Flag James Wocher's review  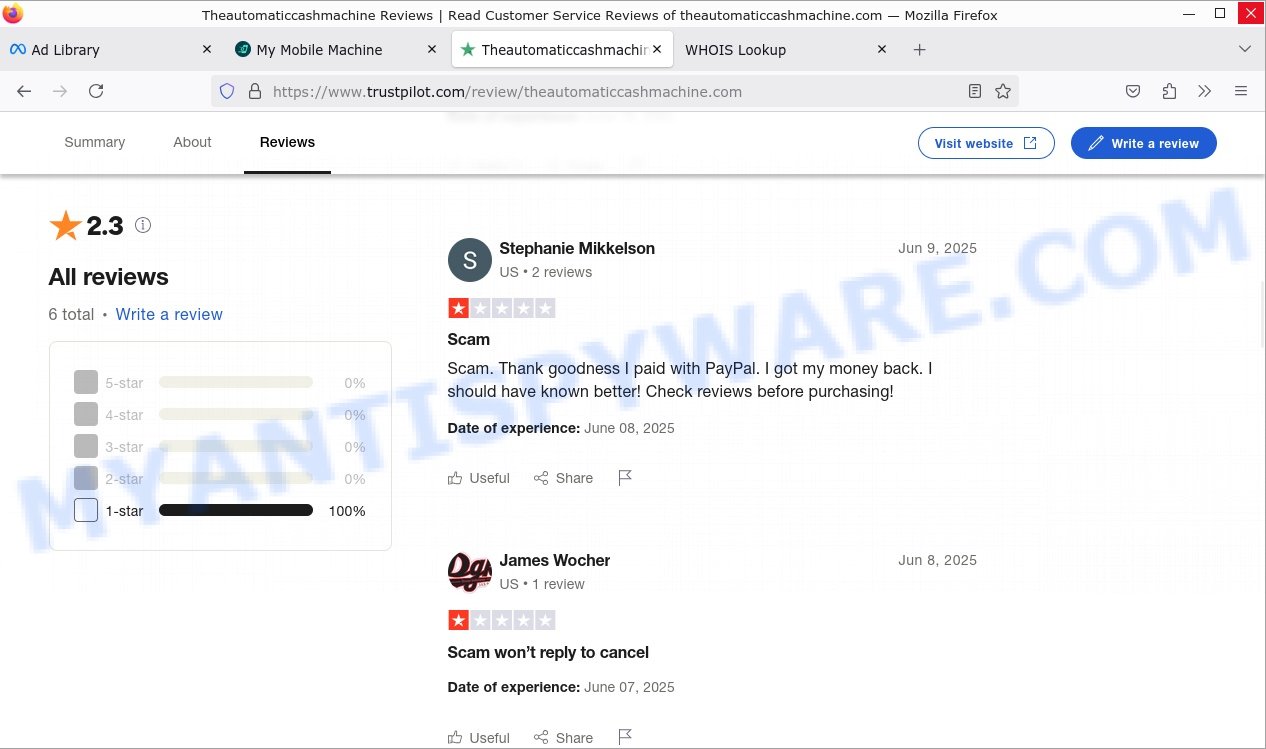point(625,738)
